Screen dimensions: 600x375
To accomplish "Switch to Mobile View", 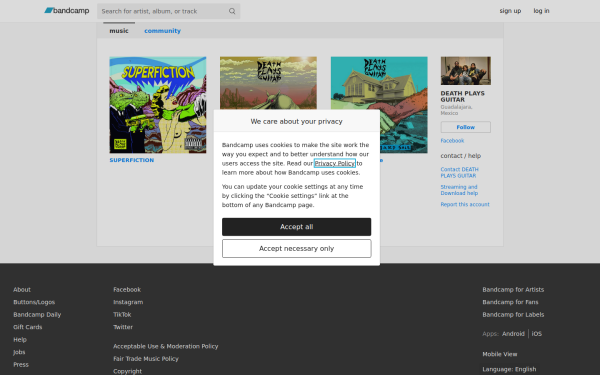I will pos(499,354).
